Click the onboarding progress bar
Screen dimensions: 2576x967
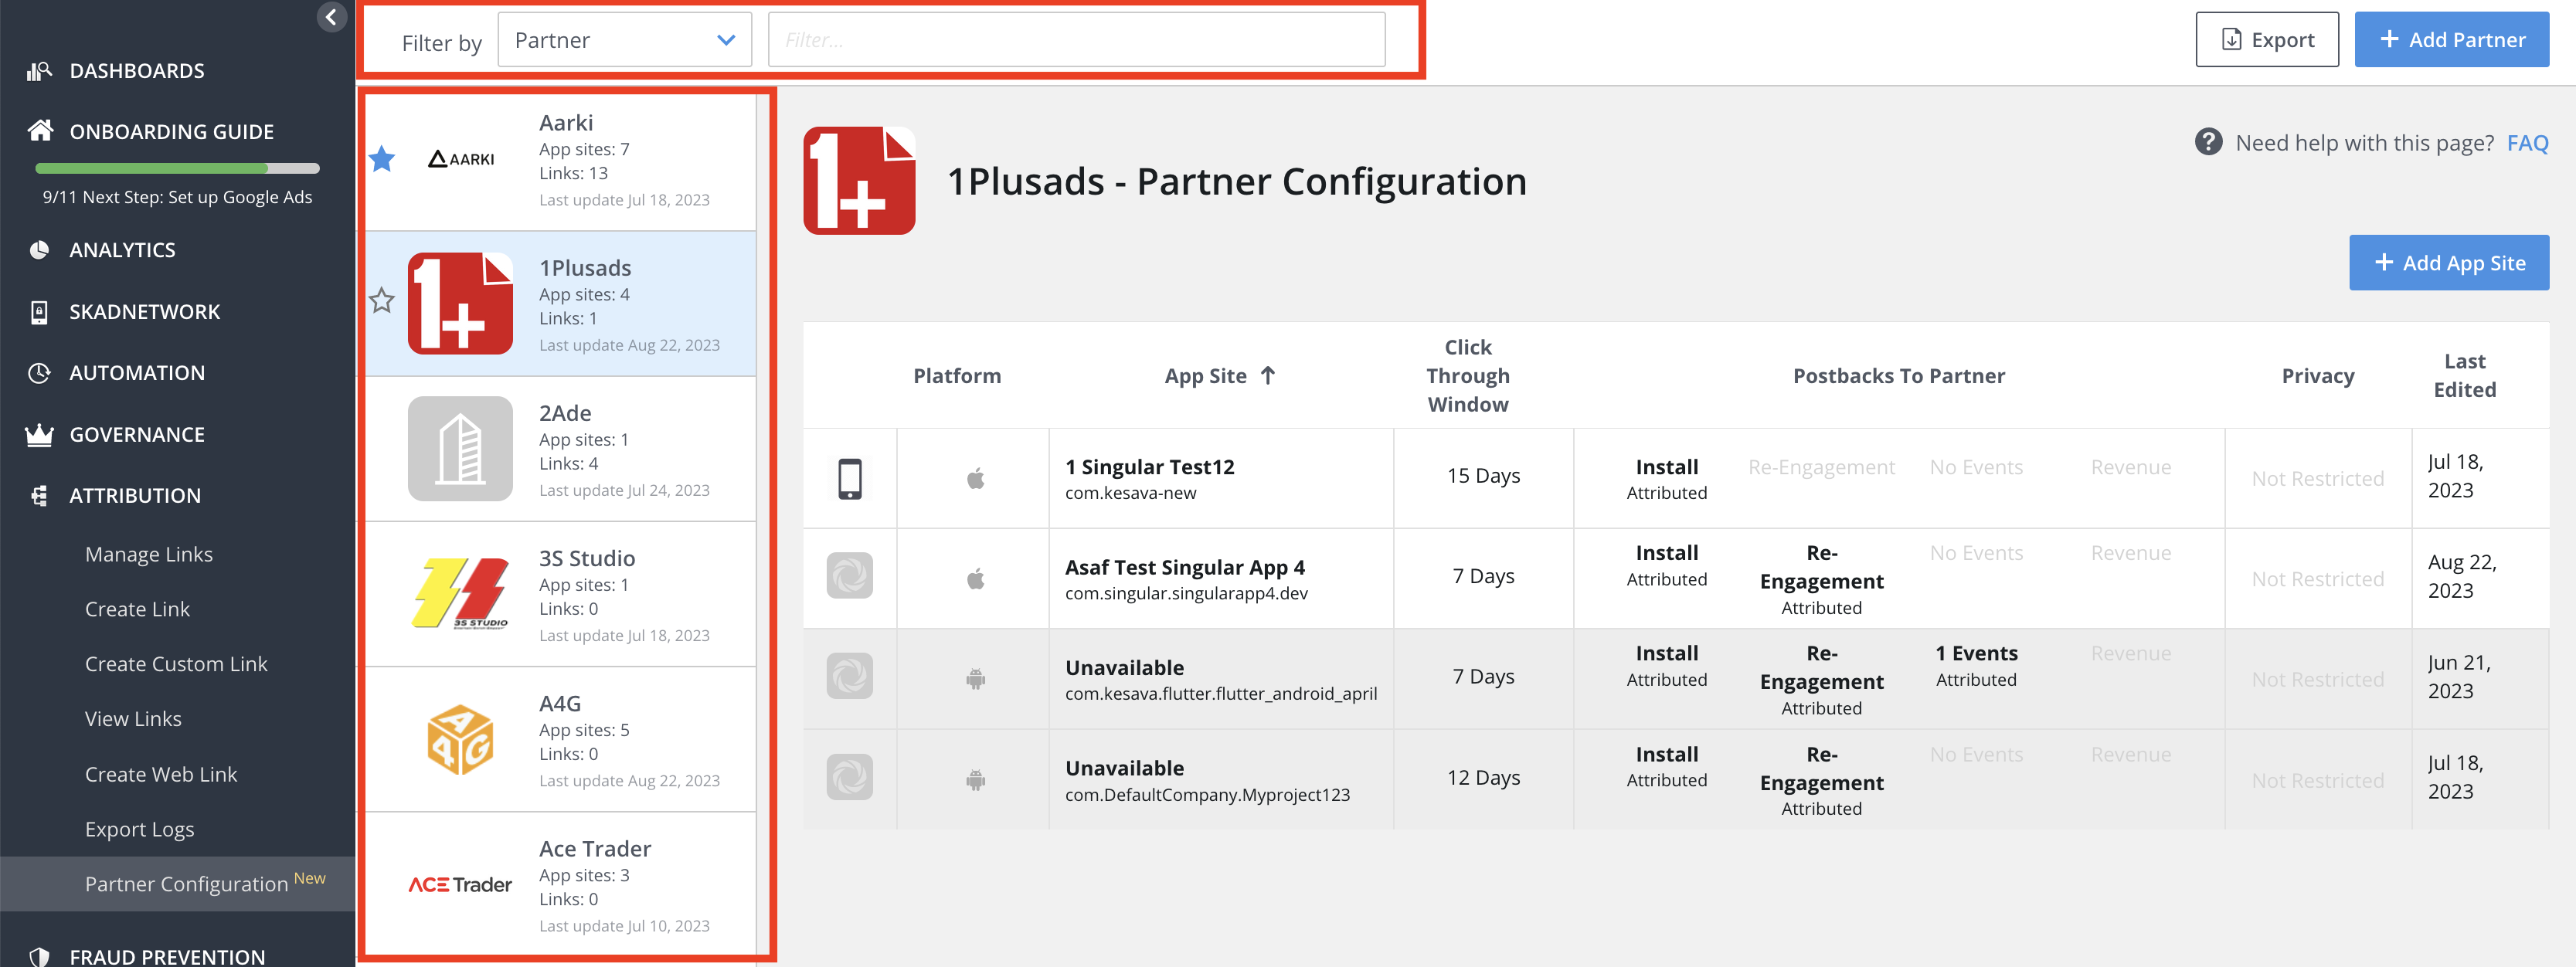point(177,168)
